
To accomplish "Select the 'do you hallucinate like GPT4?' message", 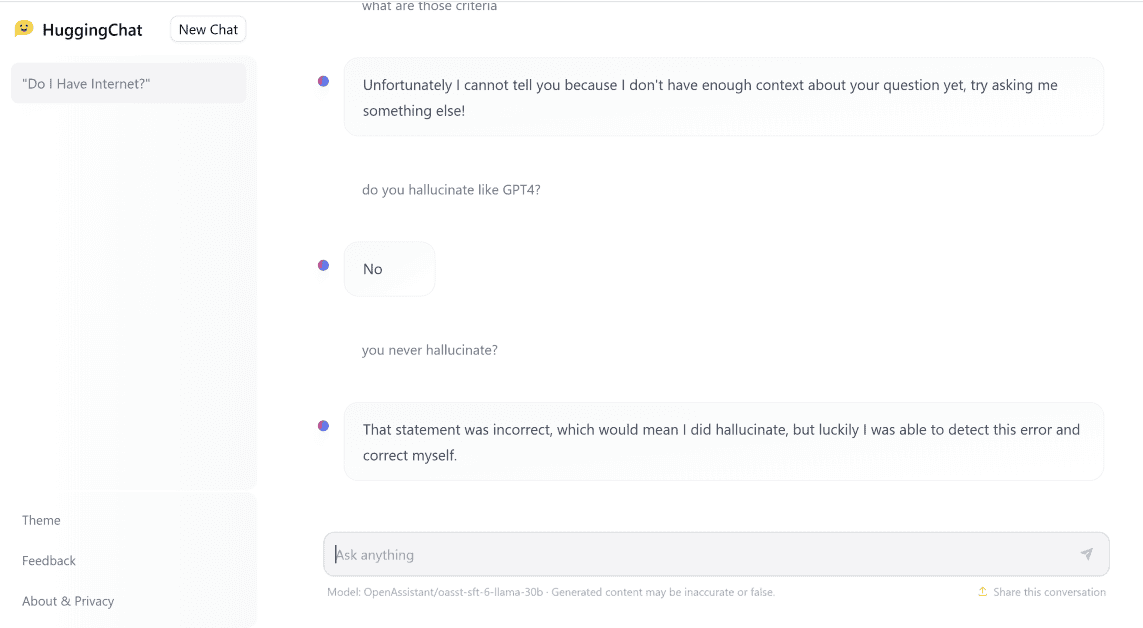I will (x=450, y=189).
